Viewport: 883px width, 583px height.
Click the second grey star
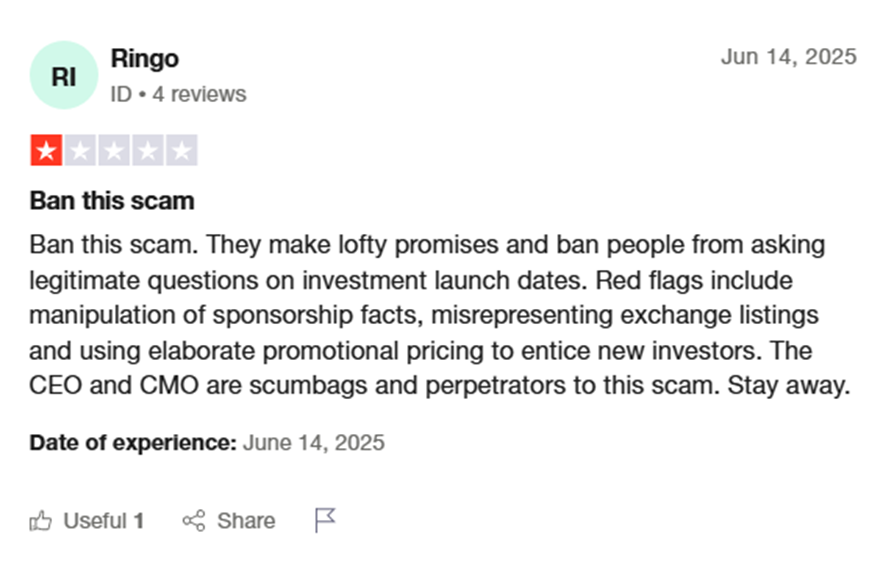pyautogui.click(x=80, y=150)
